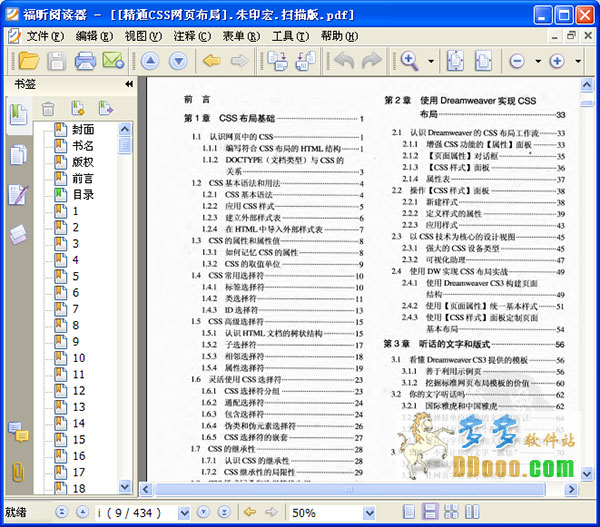Viewport: 600px width, 527px height.
Task: Open the 文件 menu
Action: point(45,36)
